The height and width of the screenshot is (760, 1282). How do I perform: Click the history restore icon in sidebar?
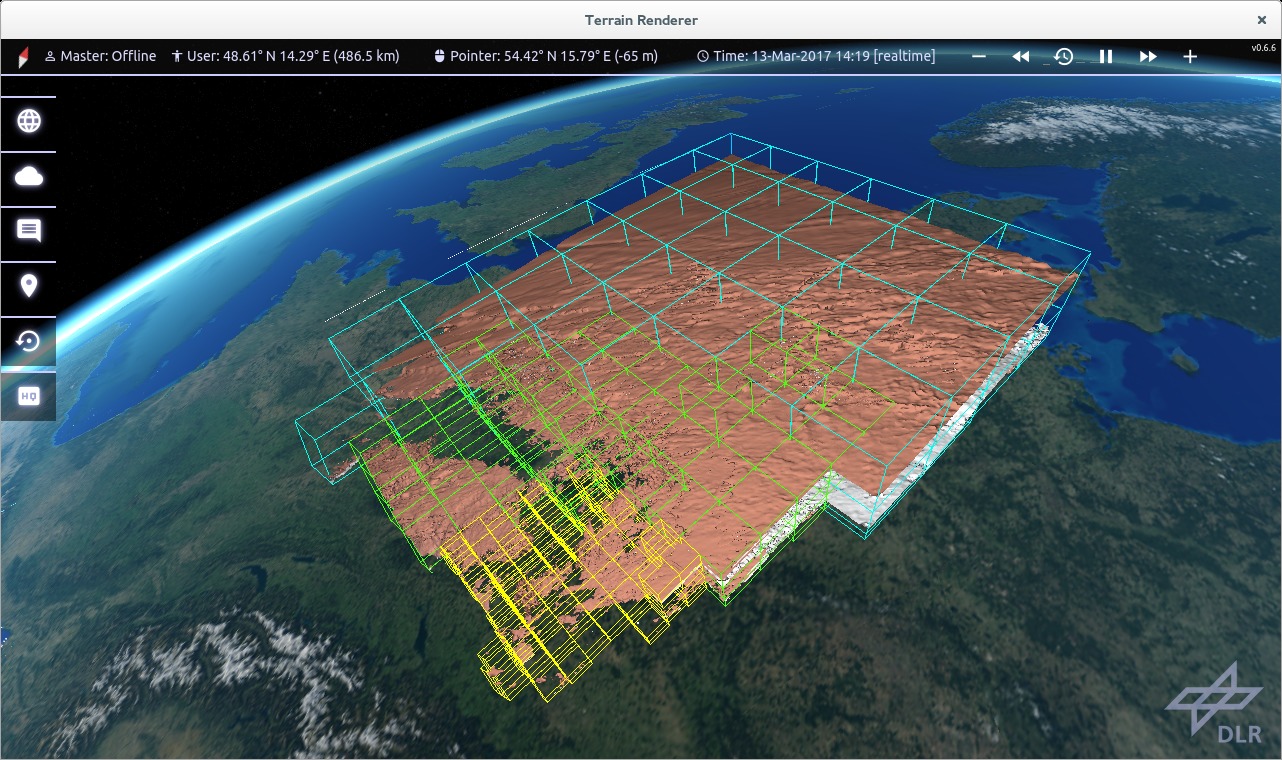[x=29, y=342]
